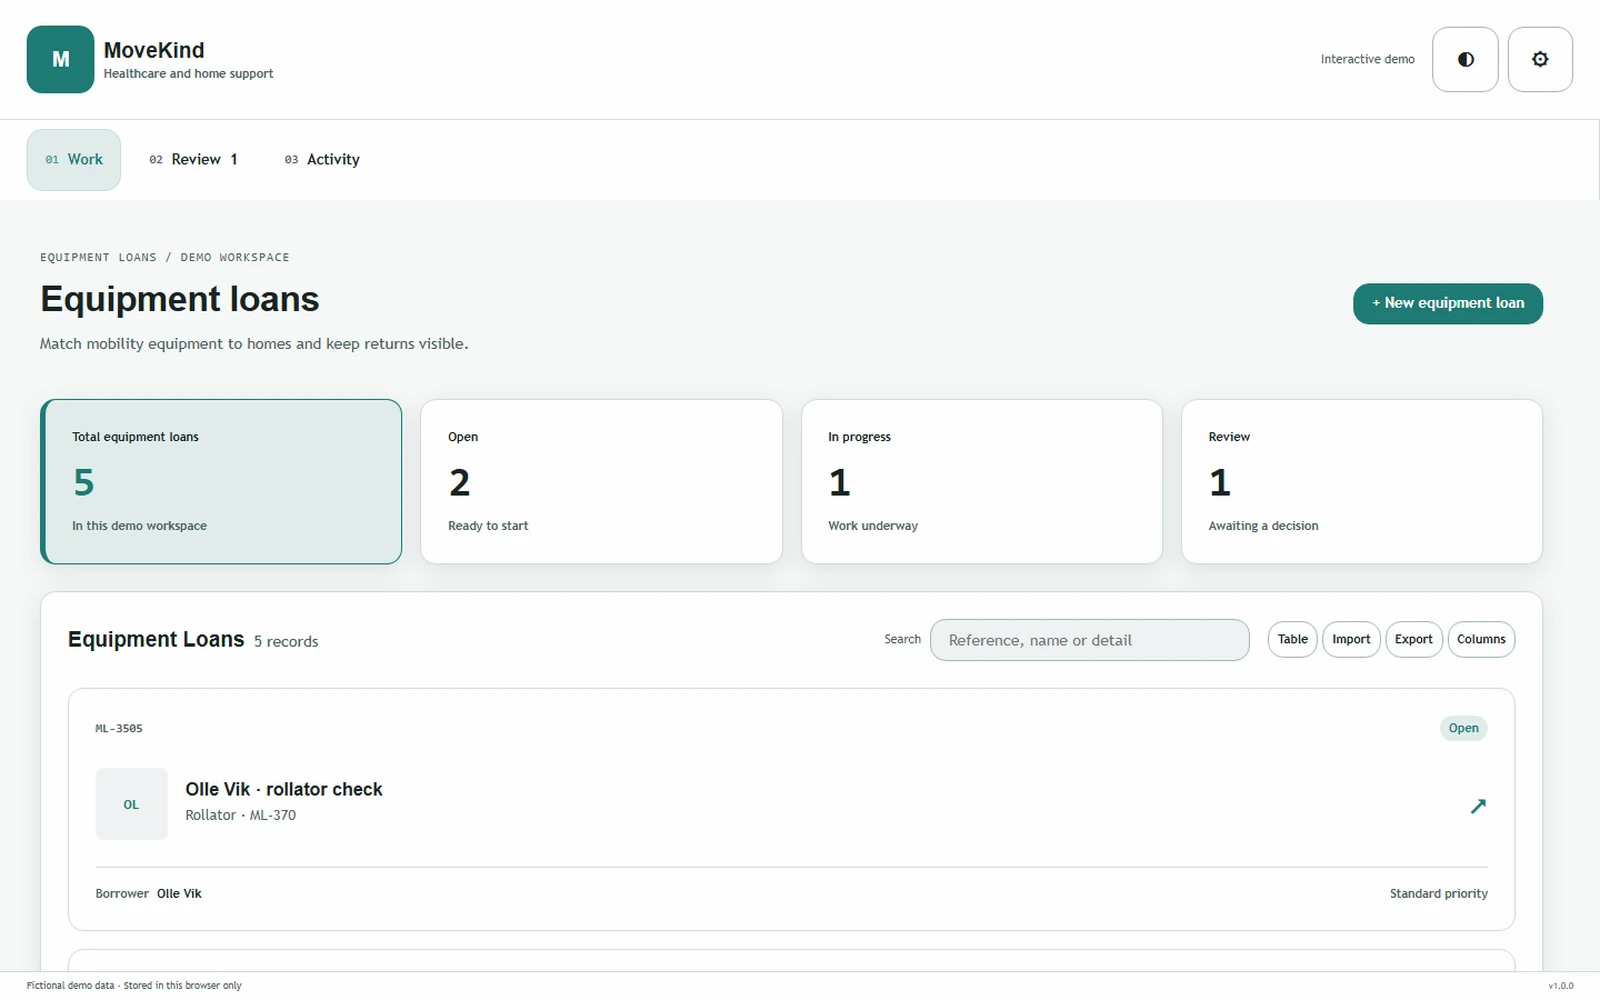This screenshot has height=1000, width=1600.
Task: Click the Import button
Action: point(1351,639)
